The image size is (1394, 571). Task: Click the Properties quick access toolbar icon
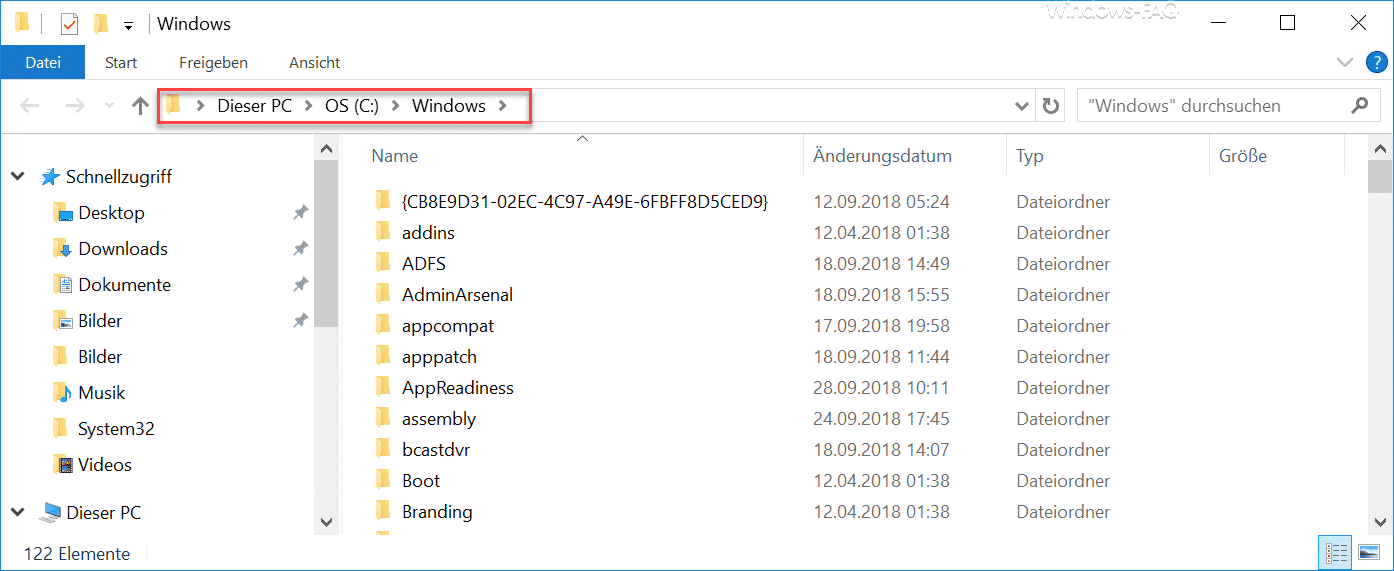click(x=69, y=23)
